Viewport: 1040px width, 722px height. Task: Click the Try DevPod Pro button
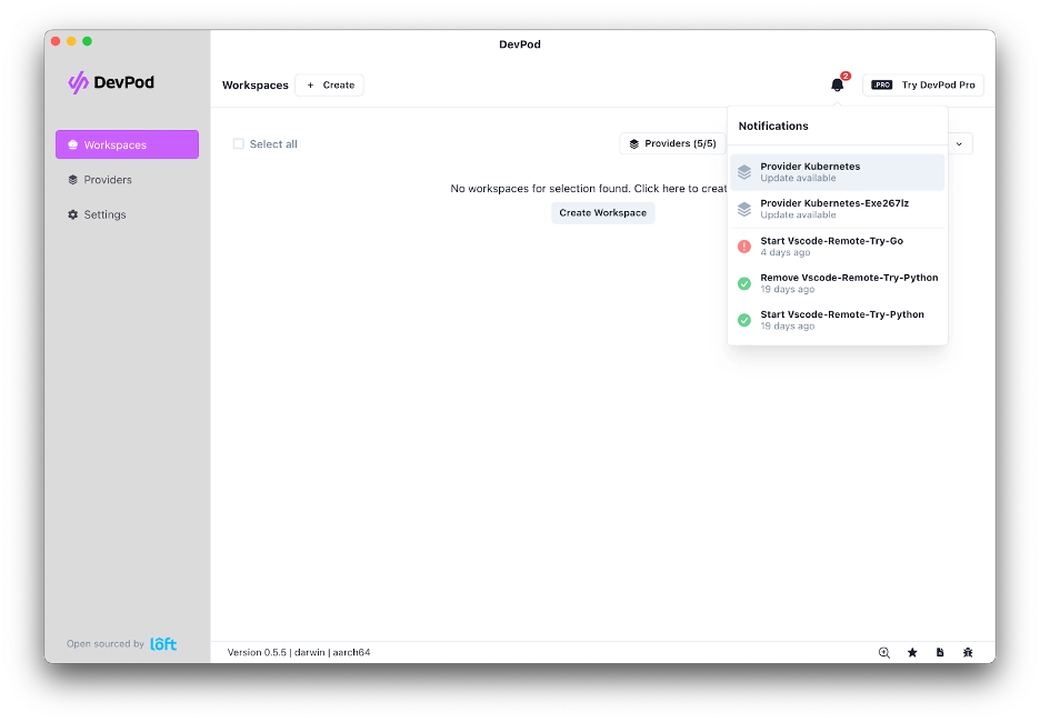[923, 85]
